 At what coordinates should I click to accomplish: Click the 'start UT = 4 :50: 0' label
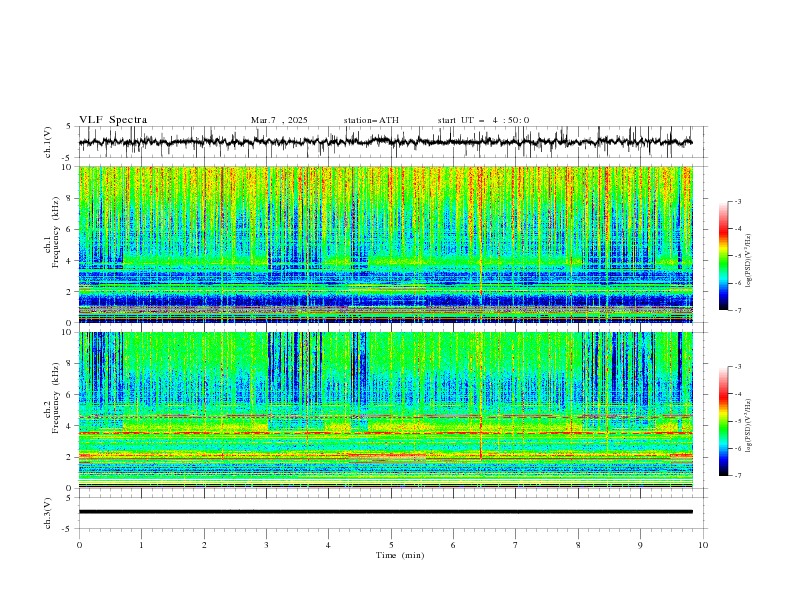[483, 120]
